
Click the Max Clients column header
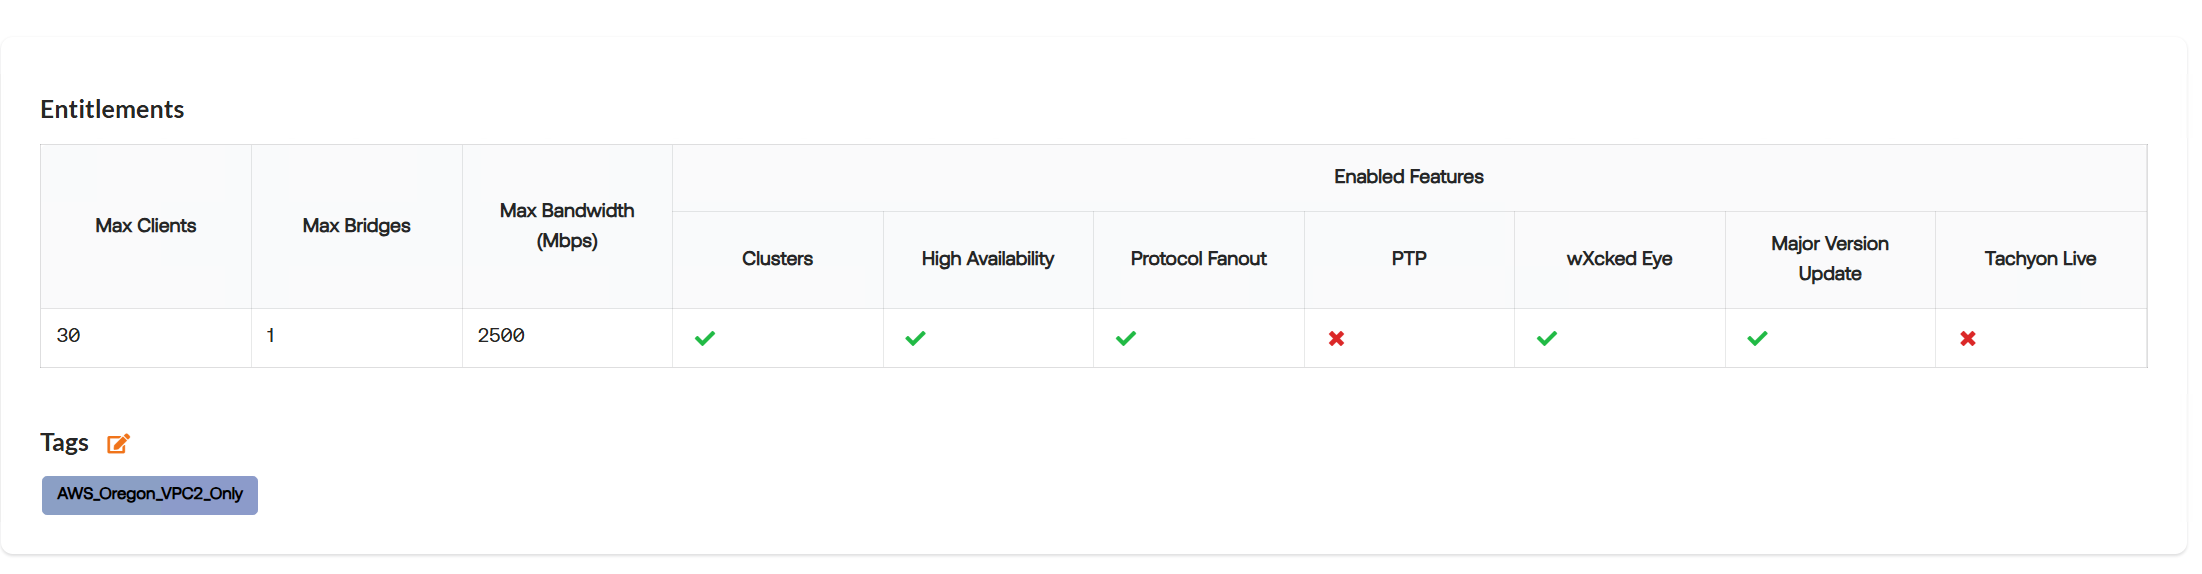[x=146, y=226]
